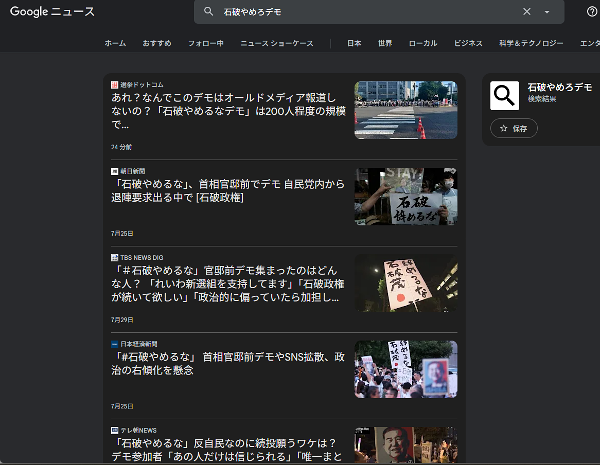Click the 朝日新聞 source icon
This screenshot has height=465, width=600.
point(115,171)
